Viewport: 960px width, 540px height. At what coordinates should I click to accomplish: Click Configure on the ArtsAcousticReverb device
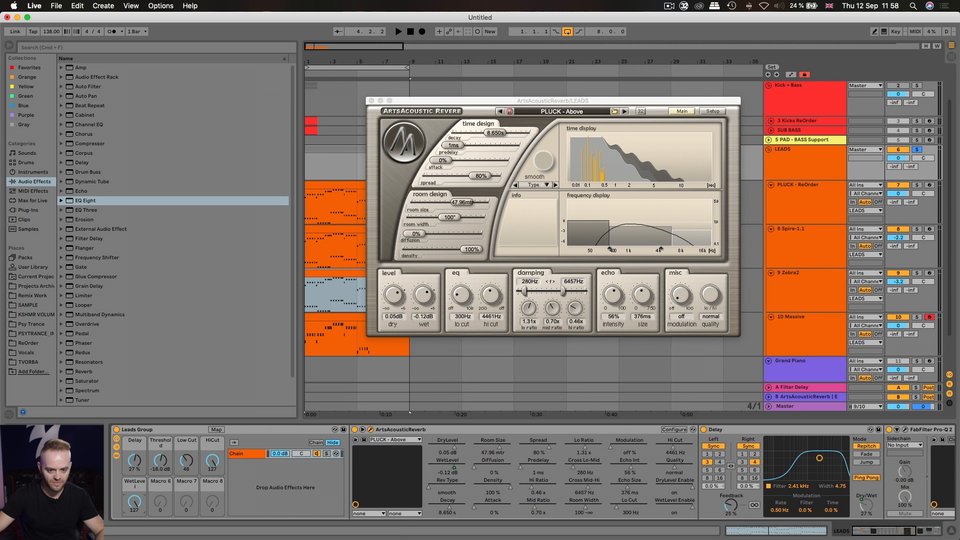point(673,430)
